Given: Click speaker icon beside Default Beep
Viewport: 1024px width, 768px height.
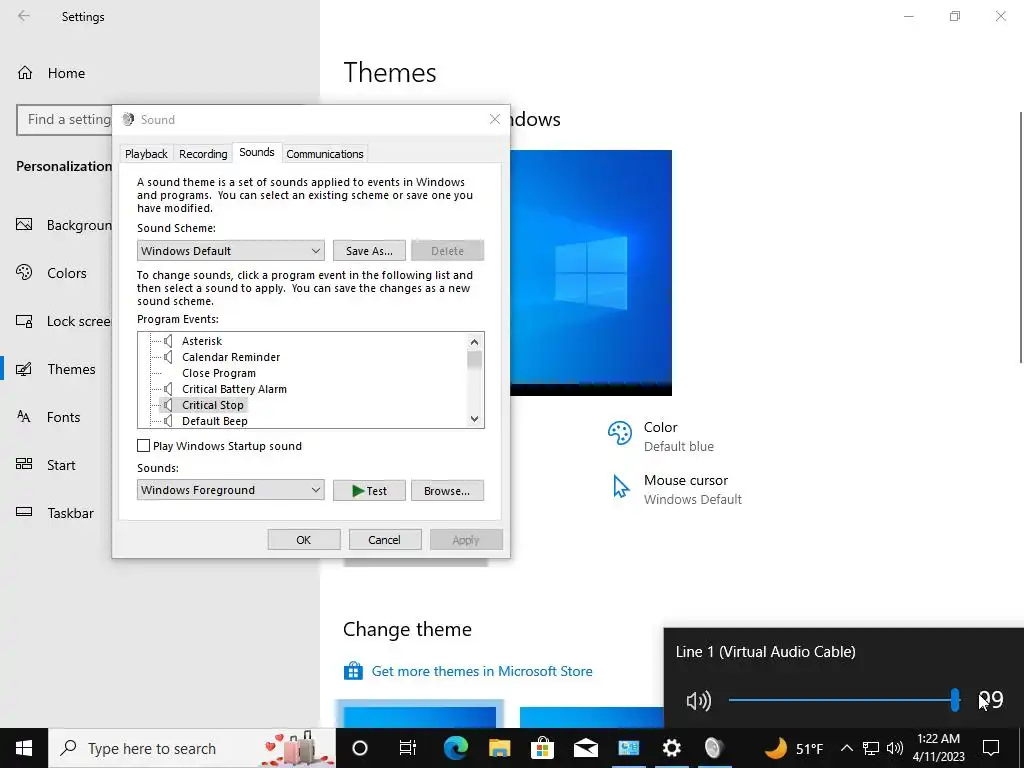Looking at the screenshot, I should pyautogui.click(x=168, y=421).
